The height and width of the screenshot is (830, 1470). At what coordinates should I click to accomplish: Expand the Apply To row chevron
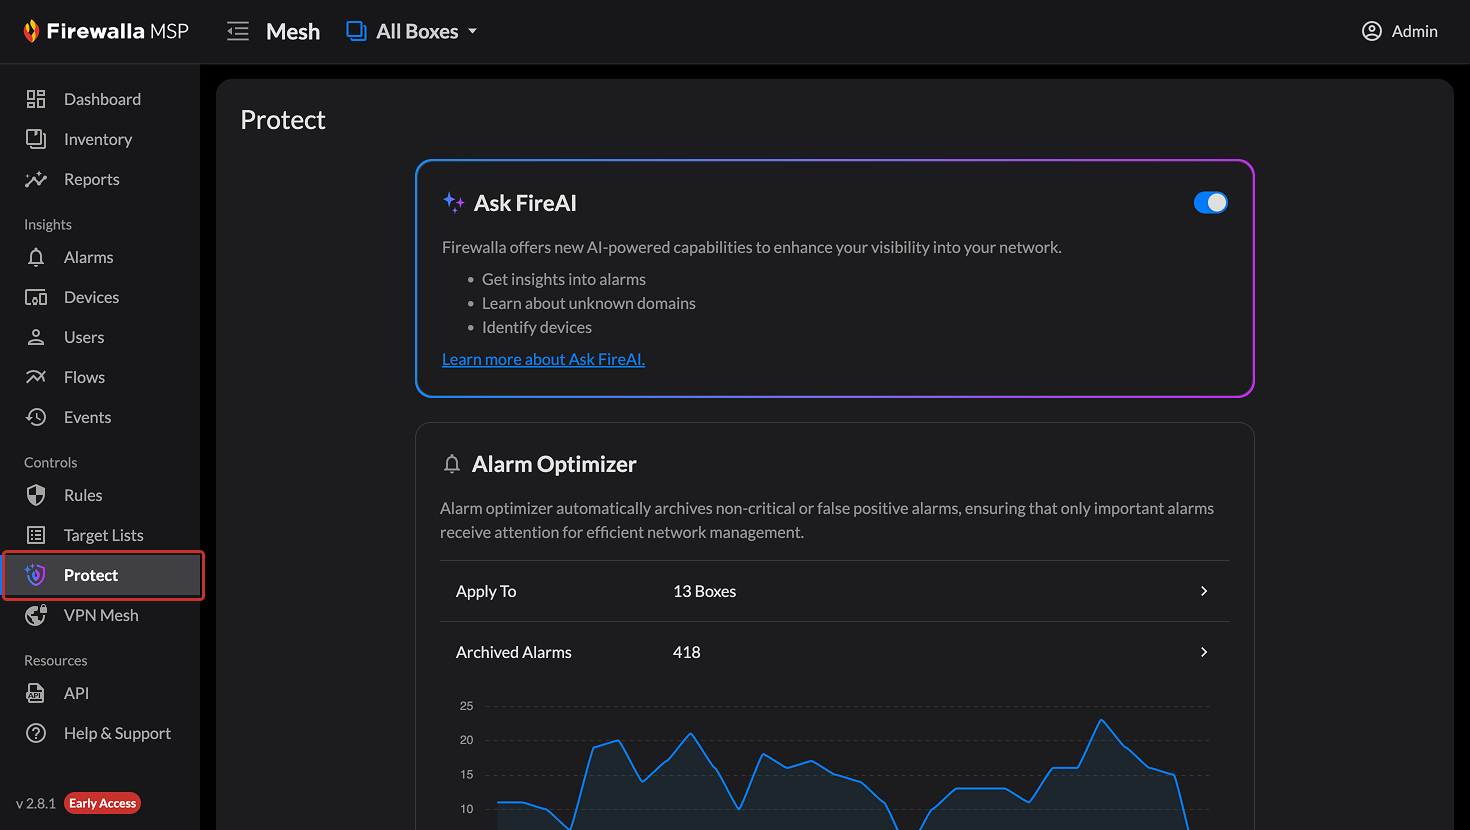click(1204, 591)
